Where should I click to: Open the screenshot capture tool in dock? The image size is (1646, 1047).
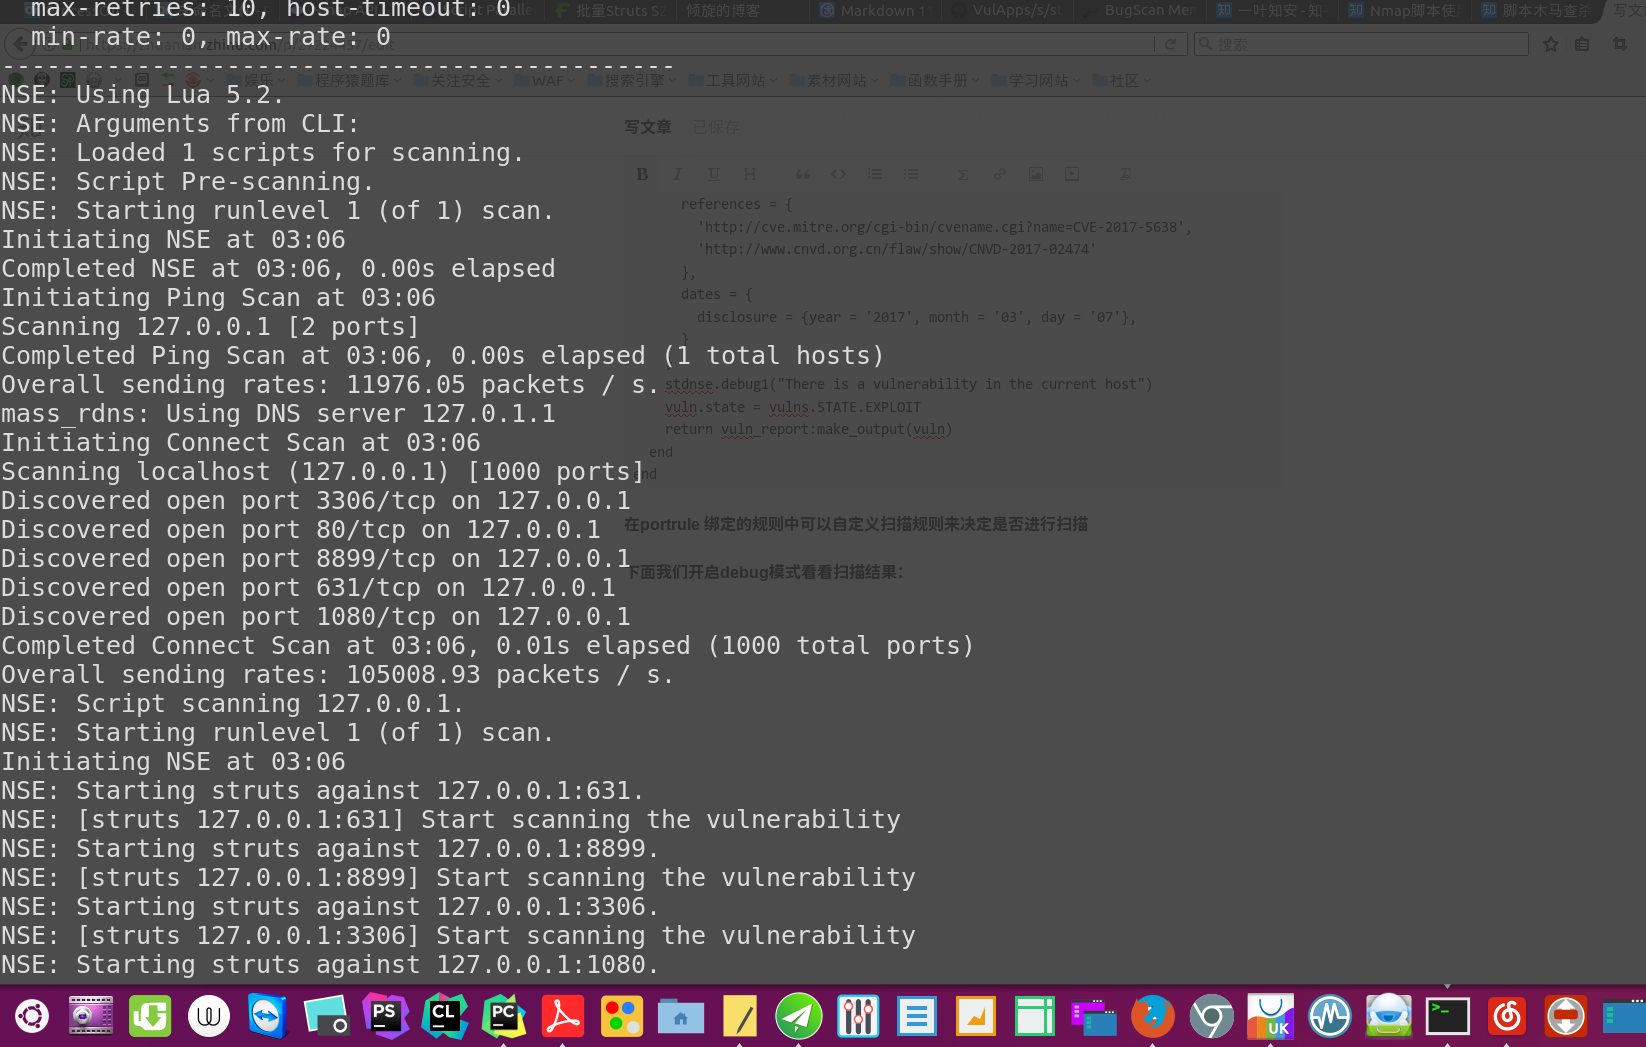pos(326,1017)
